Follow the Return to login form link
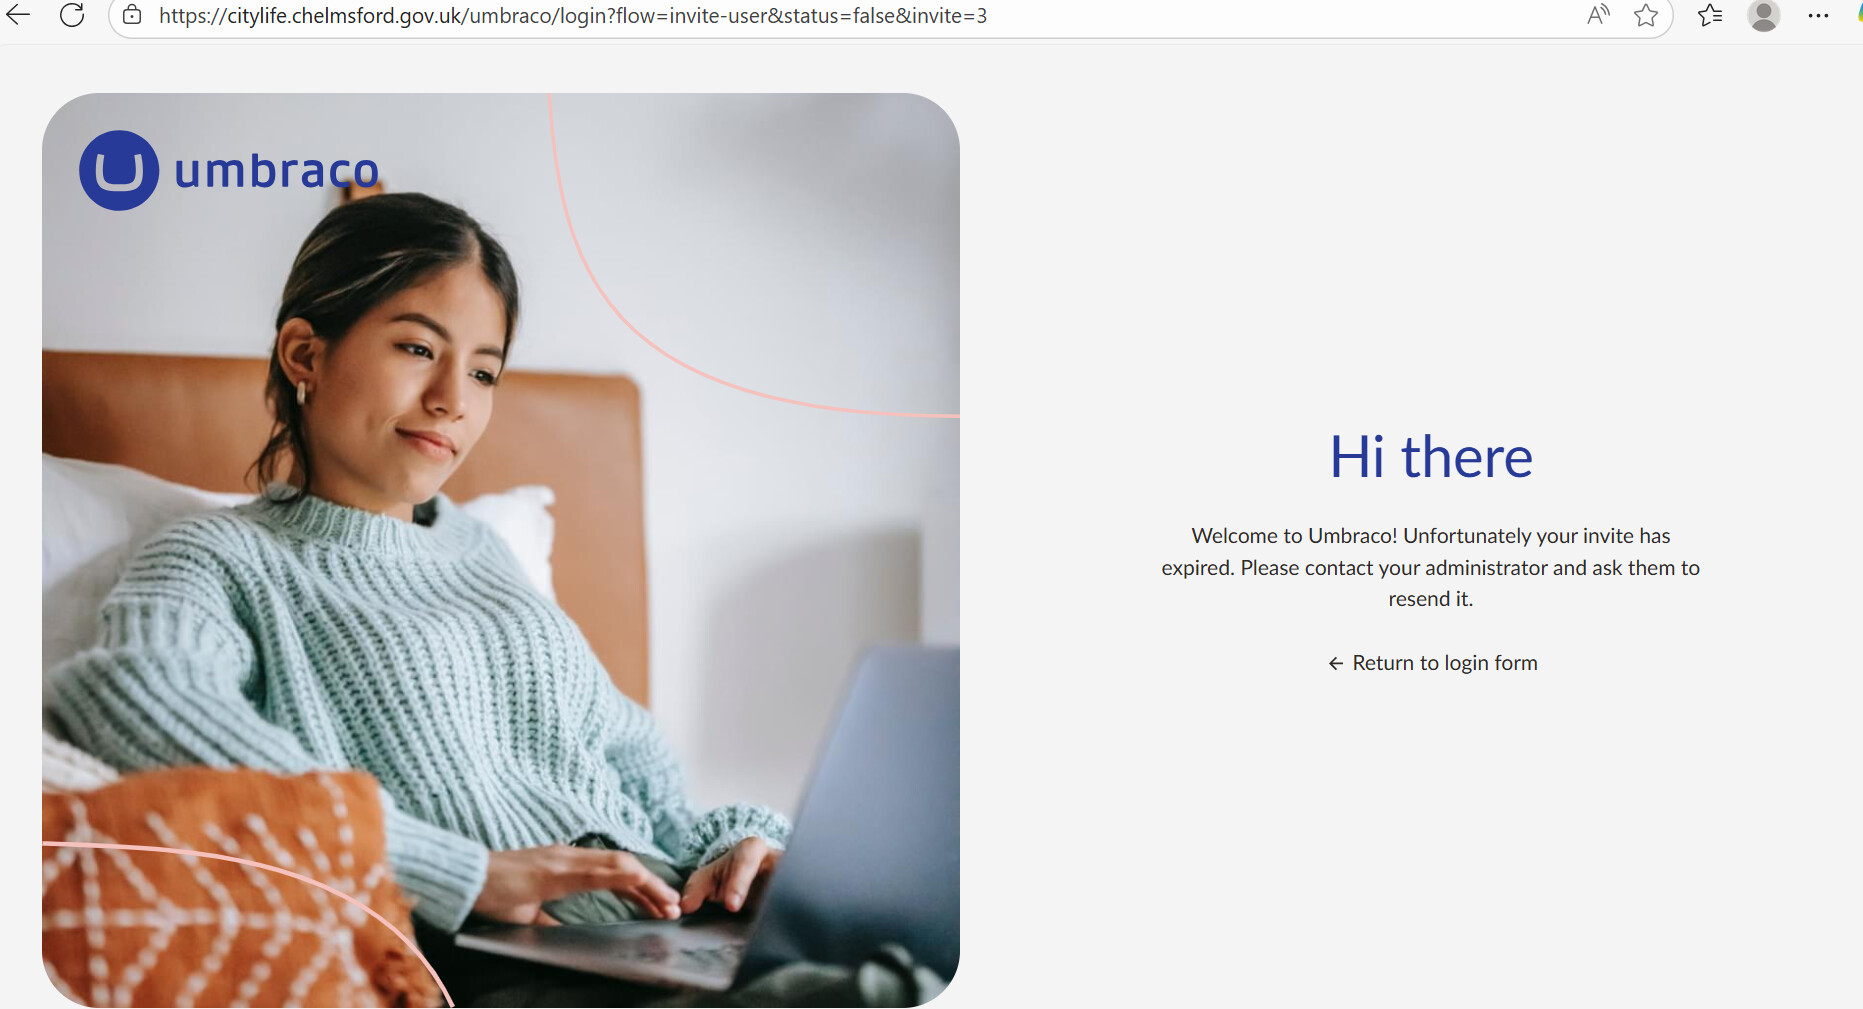The width and height of the screenshot is (1863, 1009). pos(1444,663)
